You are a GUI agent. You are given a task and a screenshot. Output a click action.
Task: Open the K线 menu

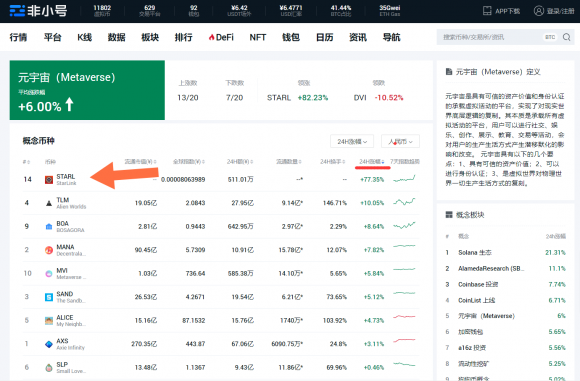click(x=84, y=37)
